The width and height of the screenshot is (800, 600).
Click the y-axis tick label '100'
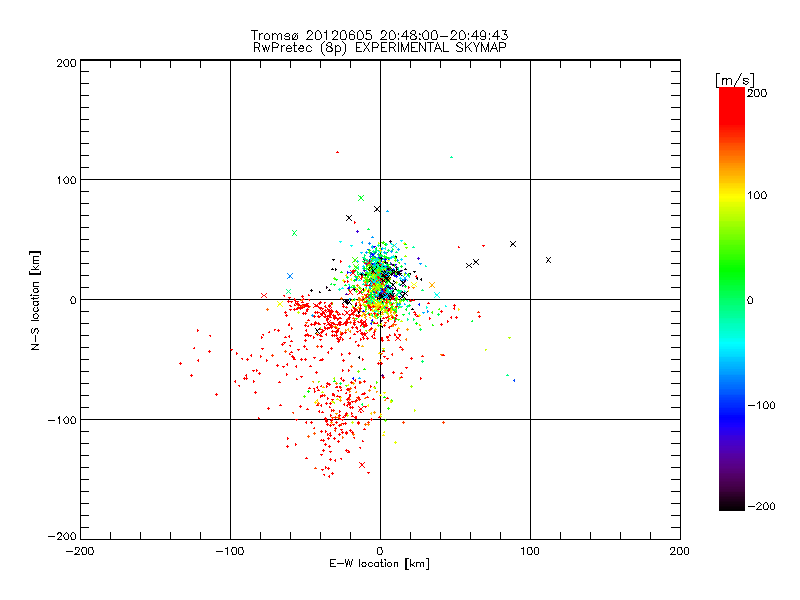67,181
